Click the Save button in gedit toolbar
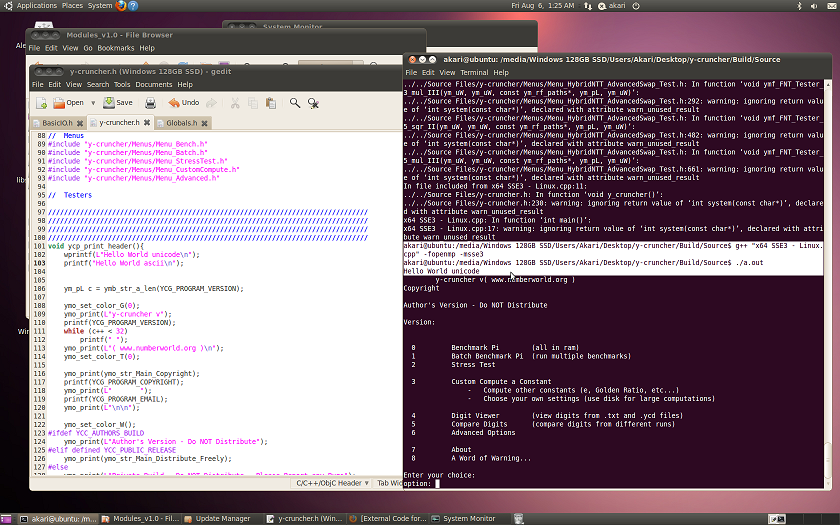The image size is (840, 525). tap(118, 103)
